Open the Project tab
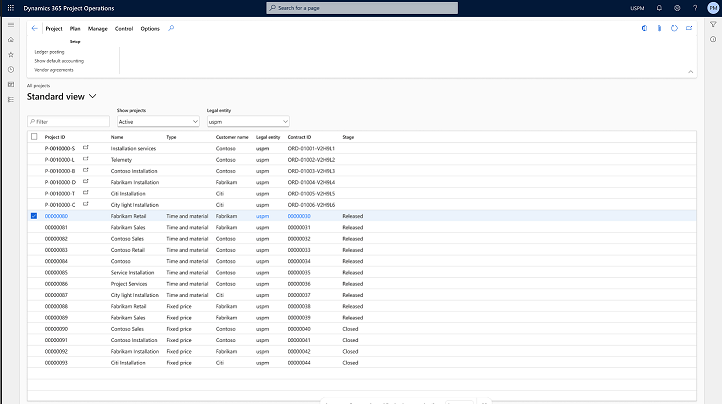This screenshot has height=404, width=722. [54, 29]
